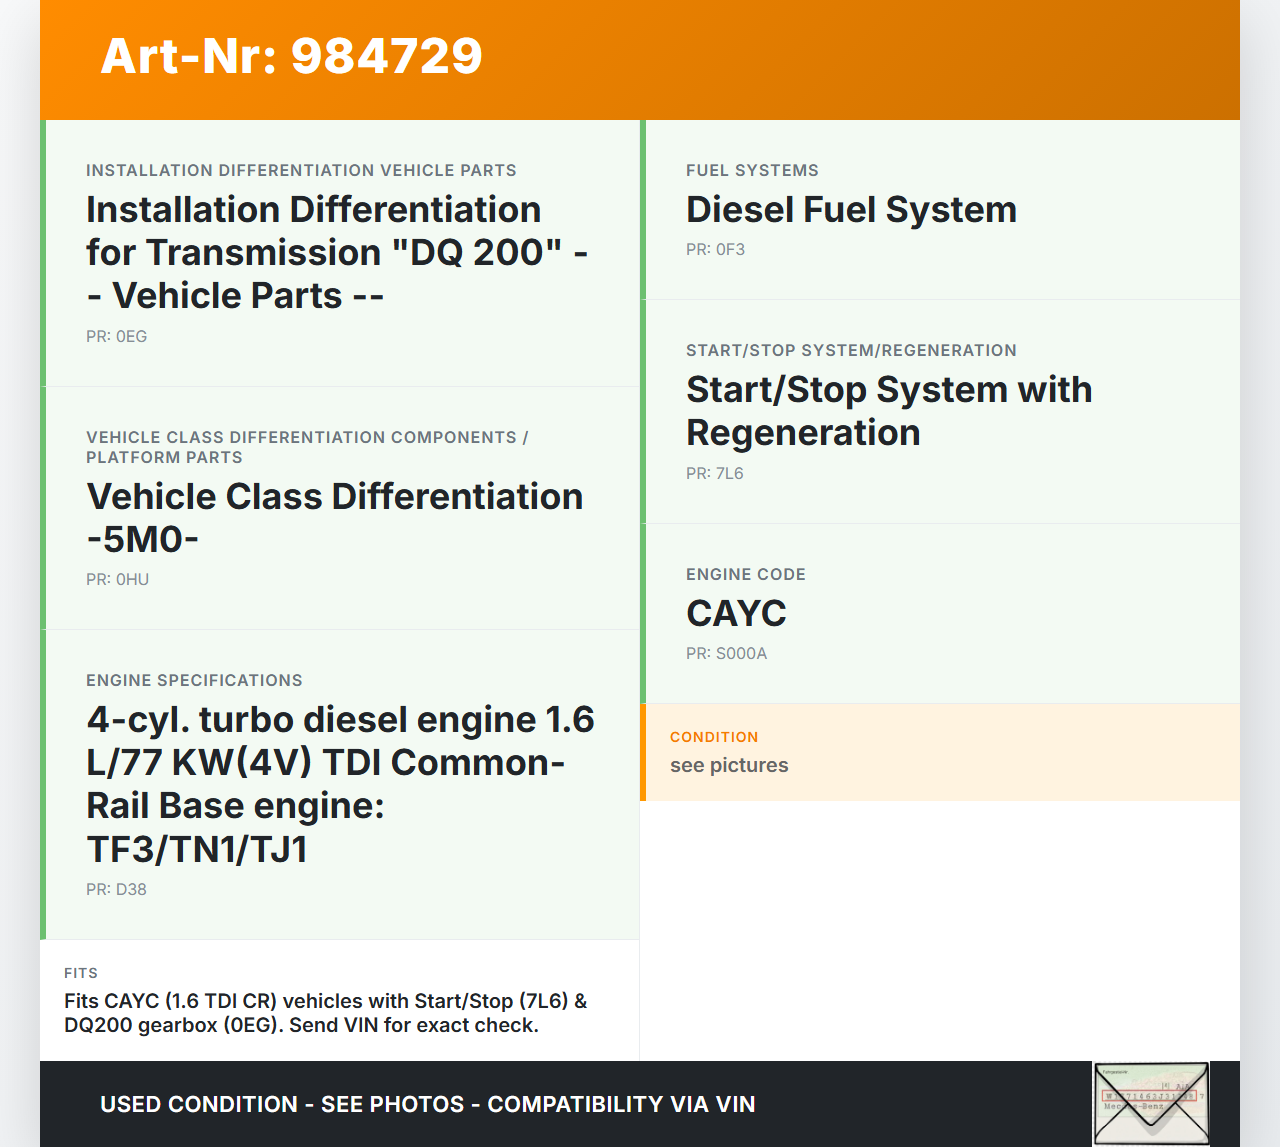This screenshot has height=1147, width=1280.
Task: Select the CAYC engine code value
Action: [x=736, y=614]
